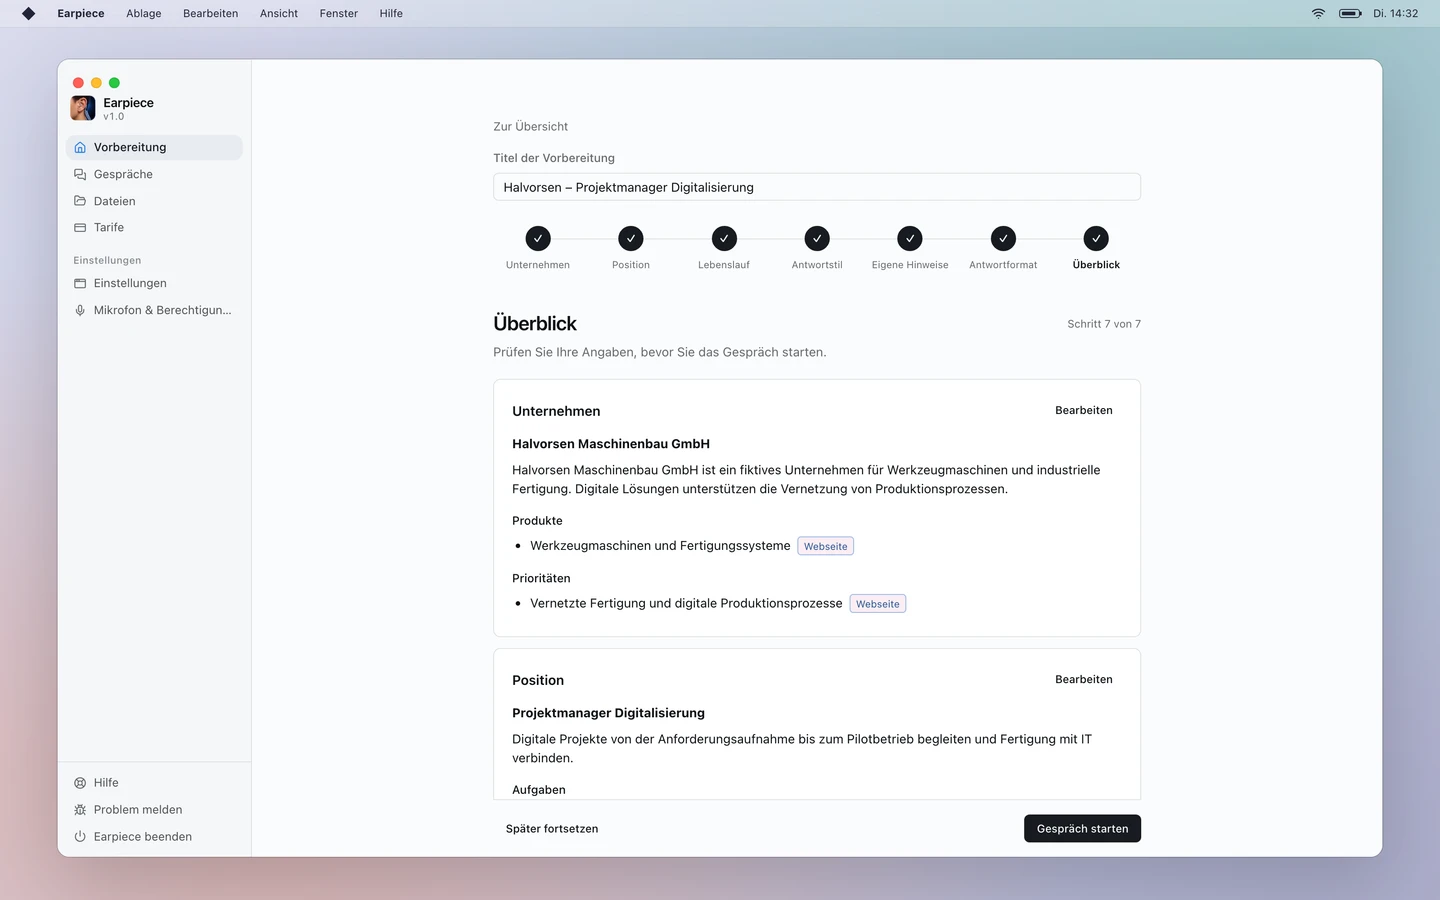Click Webseite tag next to Werkzeugmaschinen item
The height and width of the screenshot is (900, 1440).
pyautogui.click(x=826, y=546)
